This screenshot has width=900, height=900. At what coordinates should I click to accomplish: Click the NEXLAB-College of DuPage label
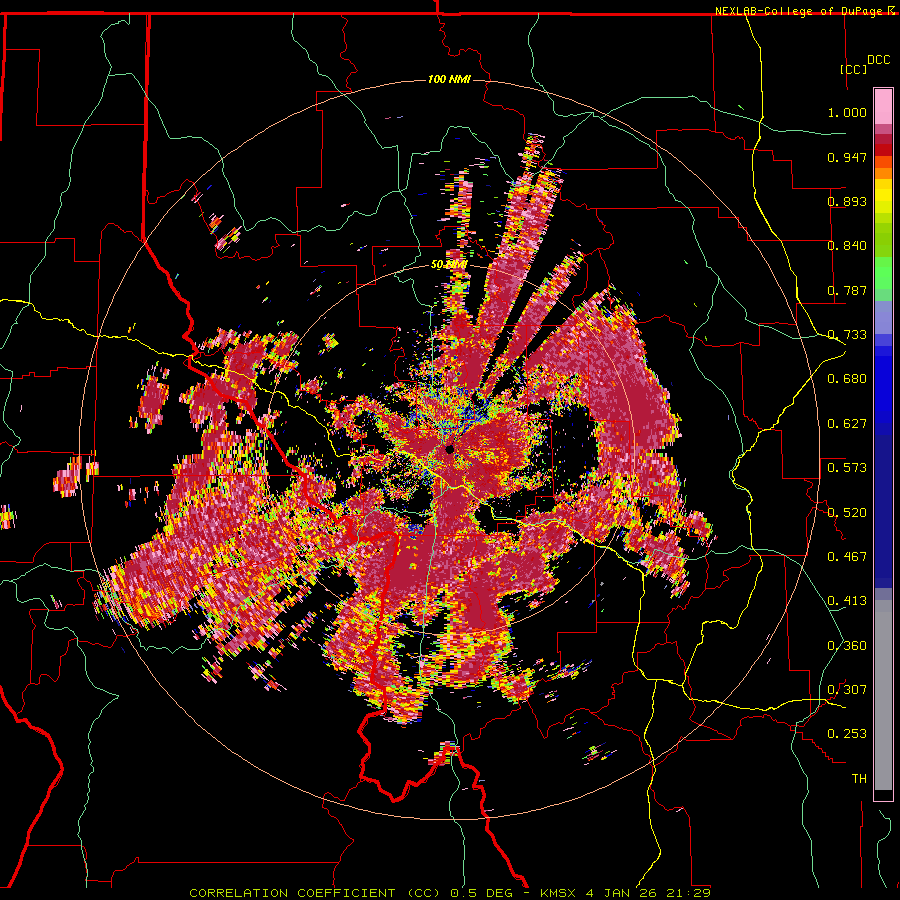pos(798,11)
